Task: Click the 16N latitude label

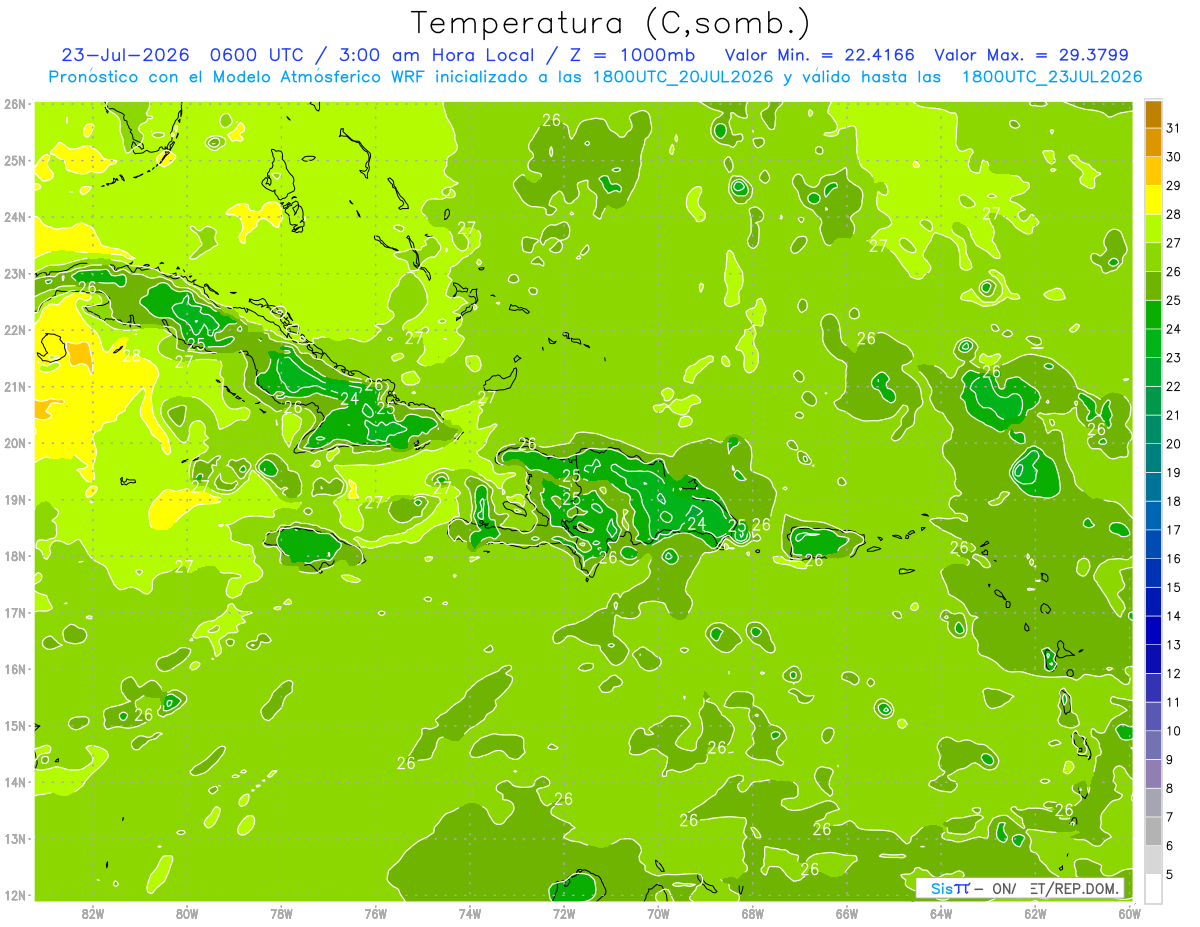Action: click(14, 669)
